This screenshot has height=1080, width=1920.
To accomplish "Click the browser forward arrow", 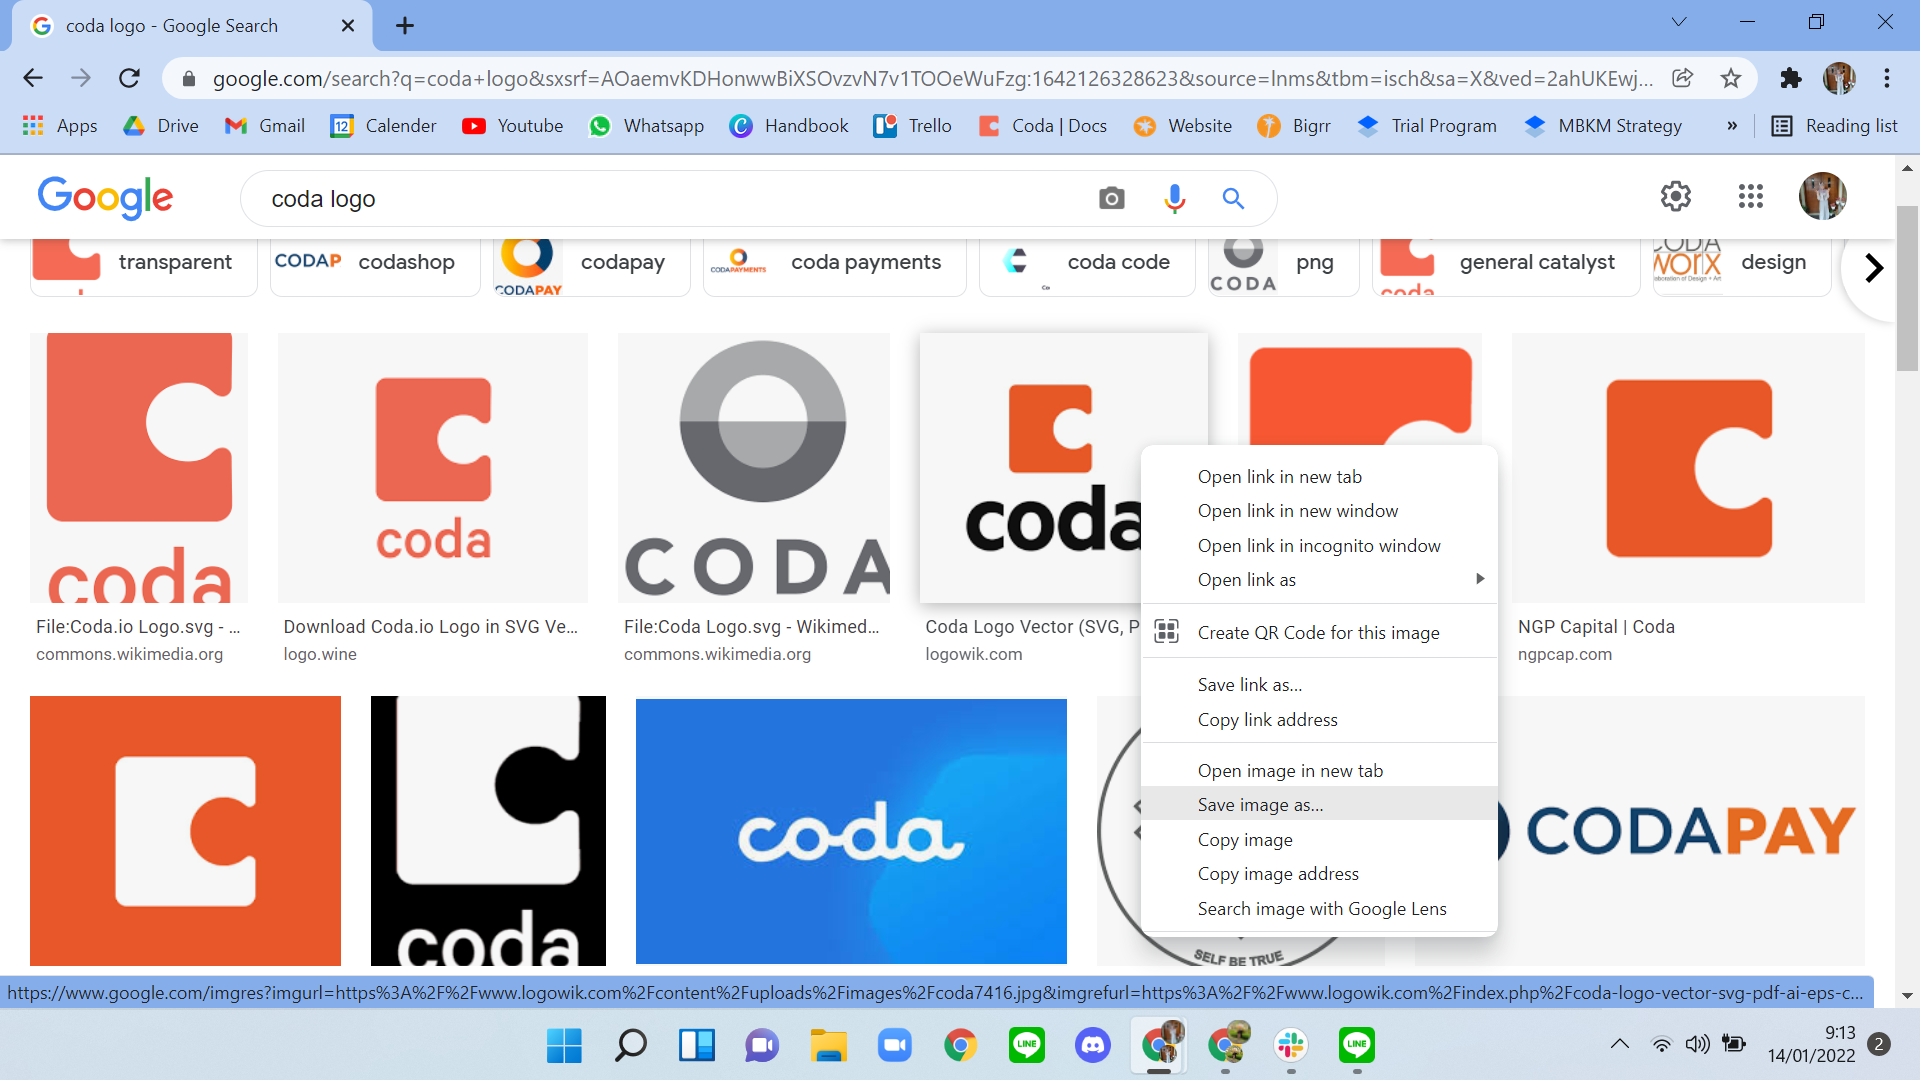I will pyautogui.click(x=81, y=78).
